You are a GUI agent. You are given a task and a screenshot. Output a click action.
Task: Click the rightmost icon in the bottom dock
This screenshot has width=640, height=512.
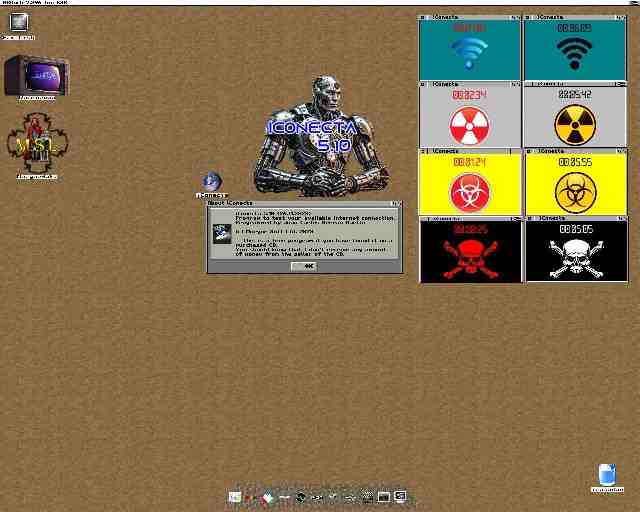click(400, 496)
